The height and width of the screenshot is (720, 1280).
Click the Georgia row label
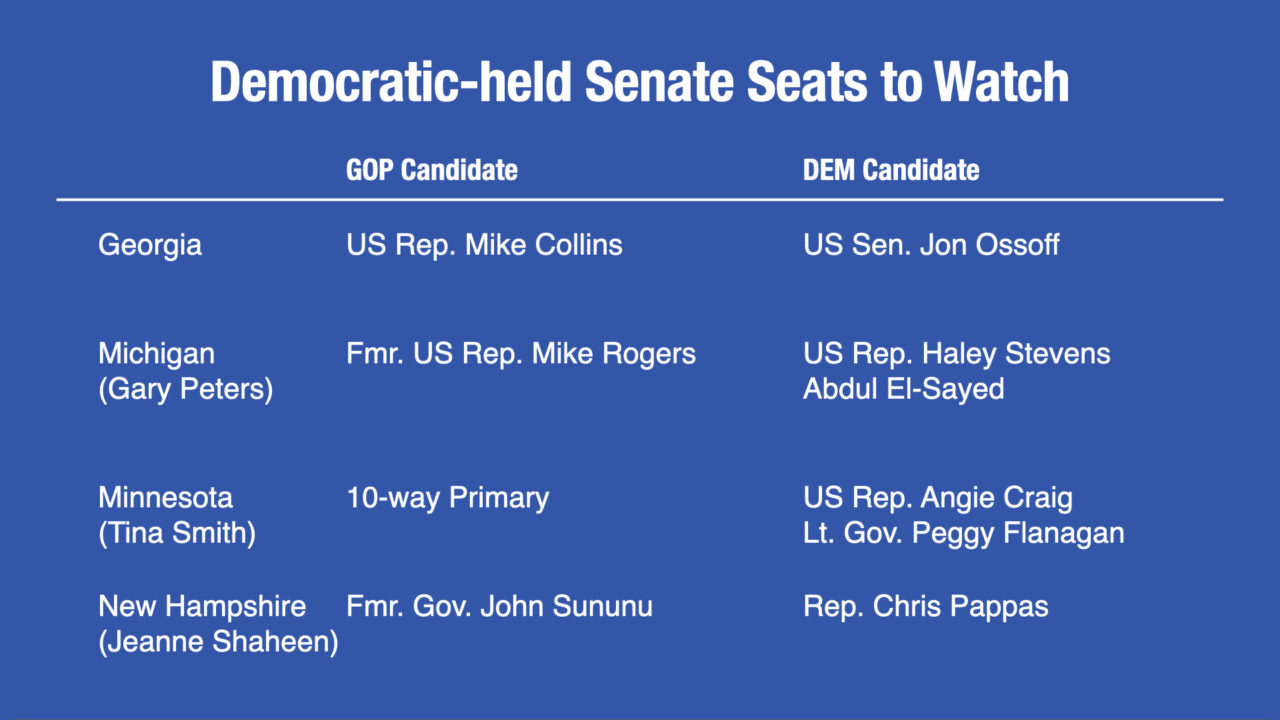[x=150, y=246]
